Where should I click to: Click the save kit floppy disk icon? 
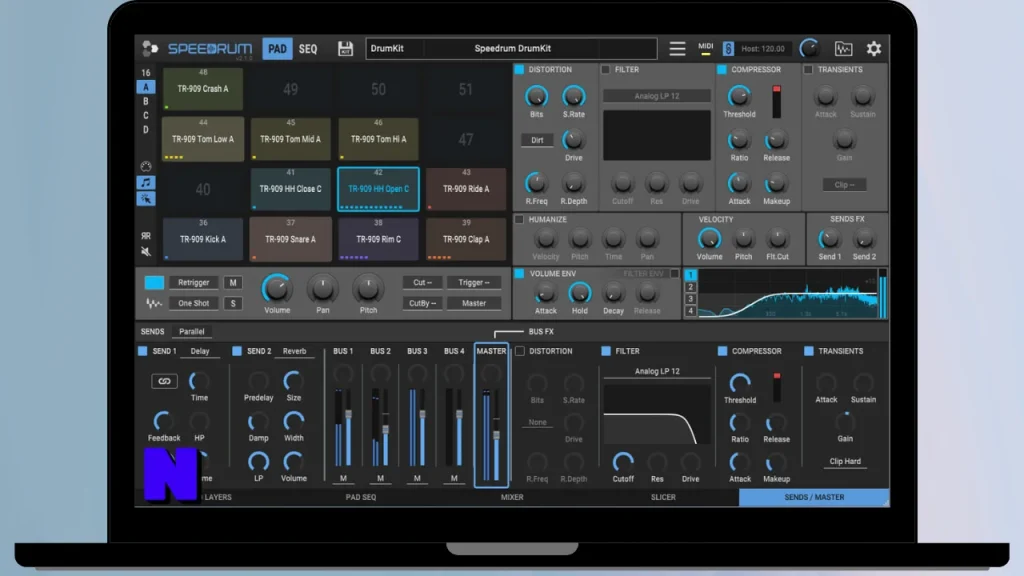pos(345,48)
